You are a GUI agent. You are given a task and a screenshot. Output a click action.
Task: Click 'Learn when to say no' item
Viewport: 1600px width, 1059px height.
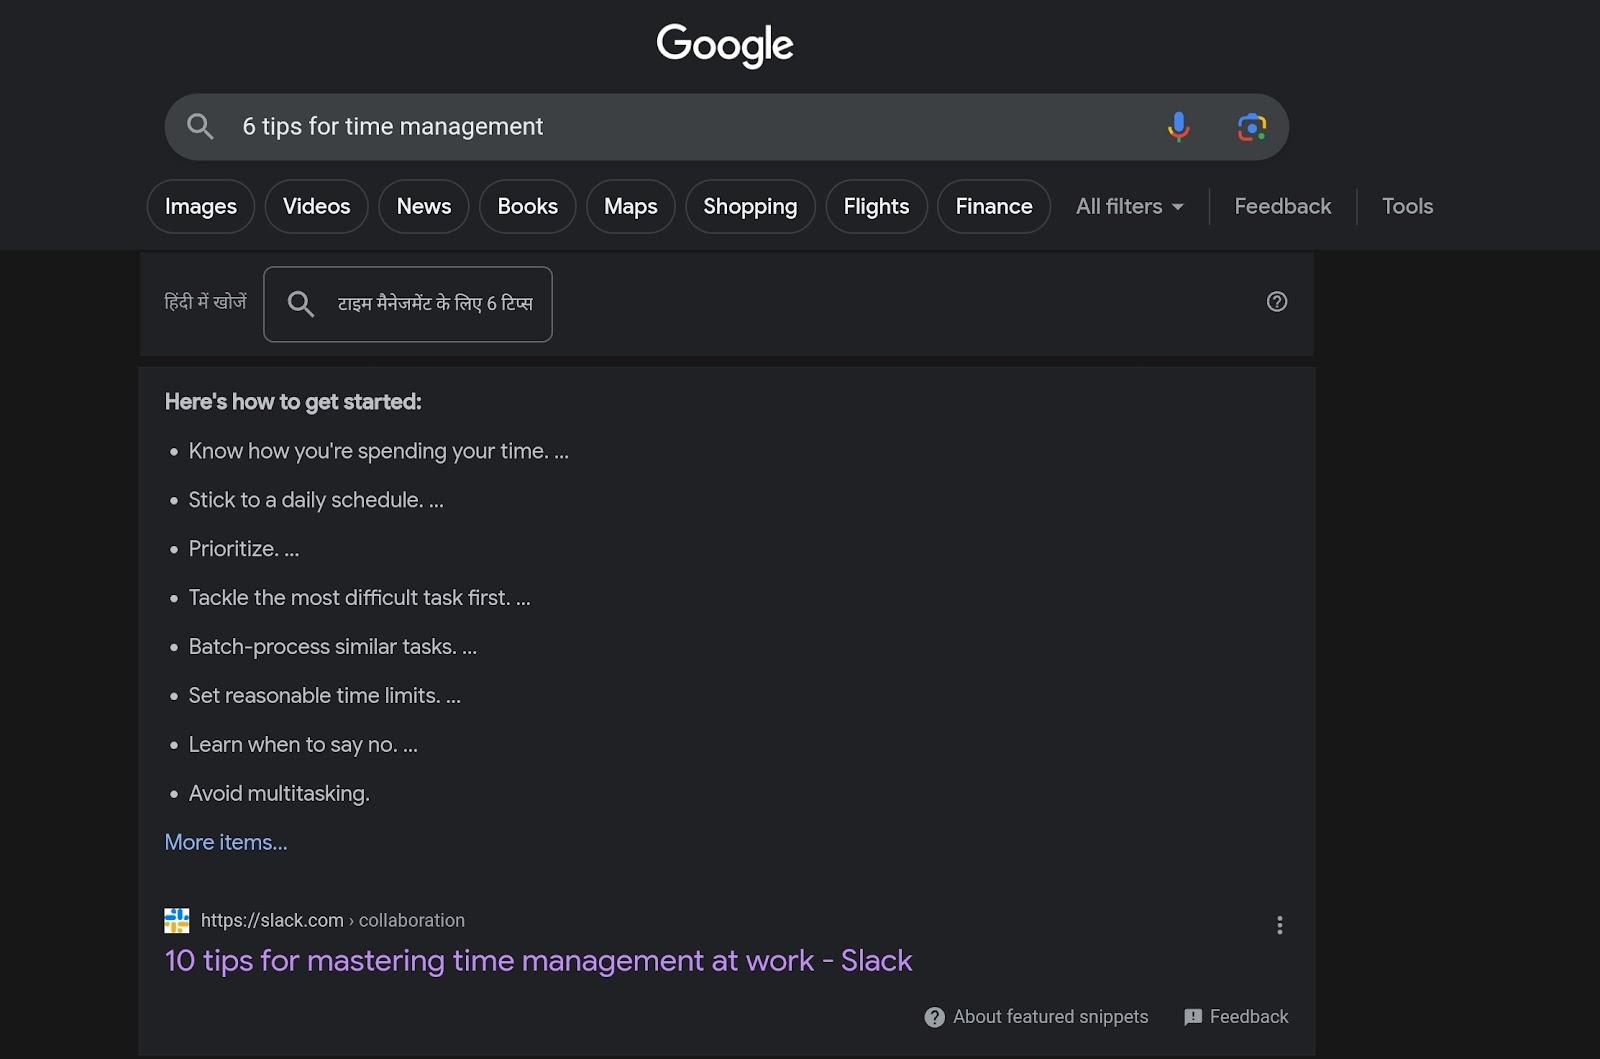(303, 745)
